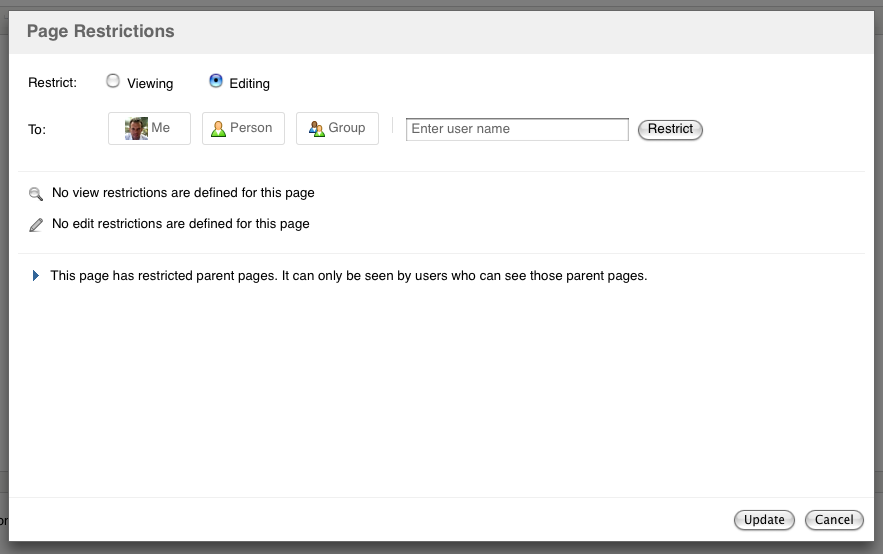Click the Update button
Screen dimensions: 883x554
(x=764, y=520)
